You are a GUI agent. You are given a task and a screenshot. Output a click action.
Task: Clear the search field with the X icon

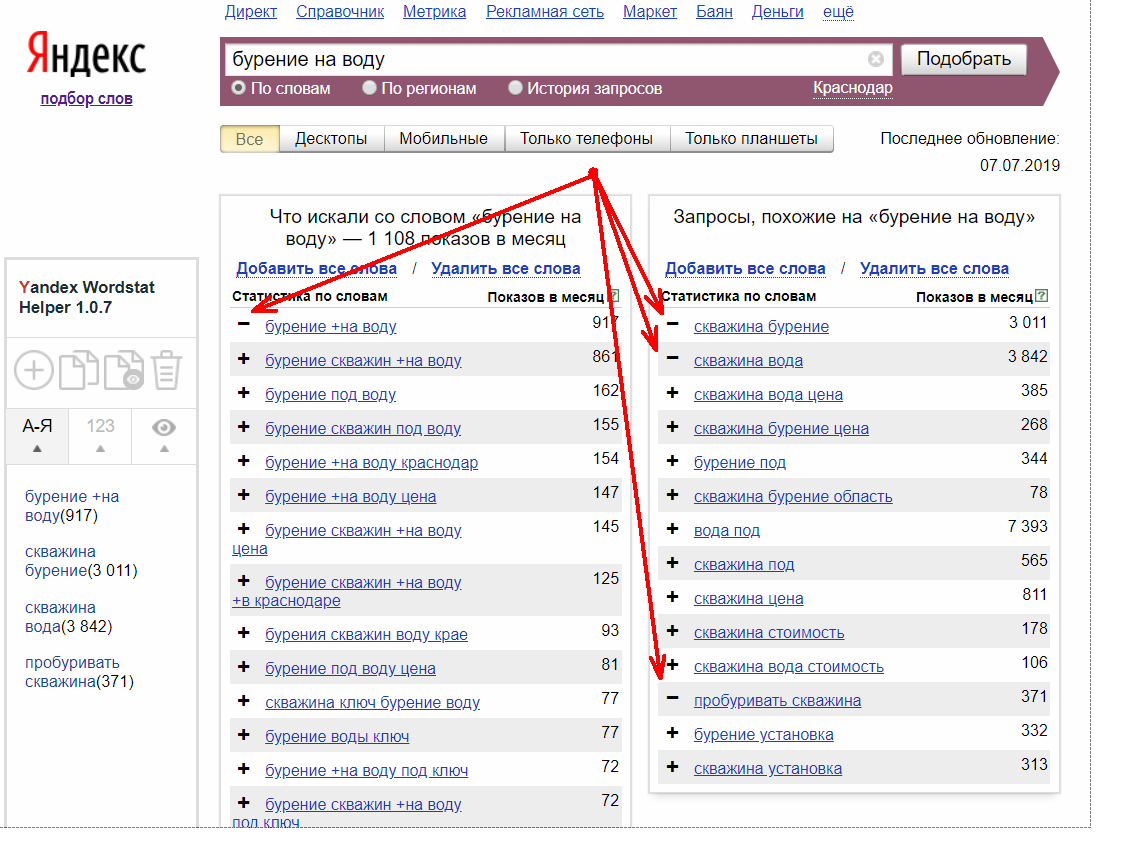point(876,59)
